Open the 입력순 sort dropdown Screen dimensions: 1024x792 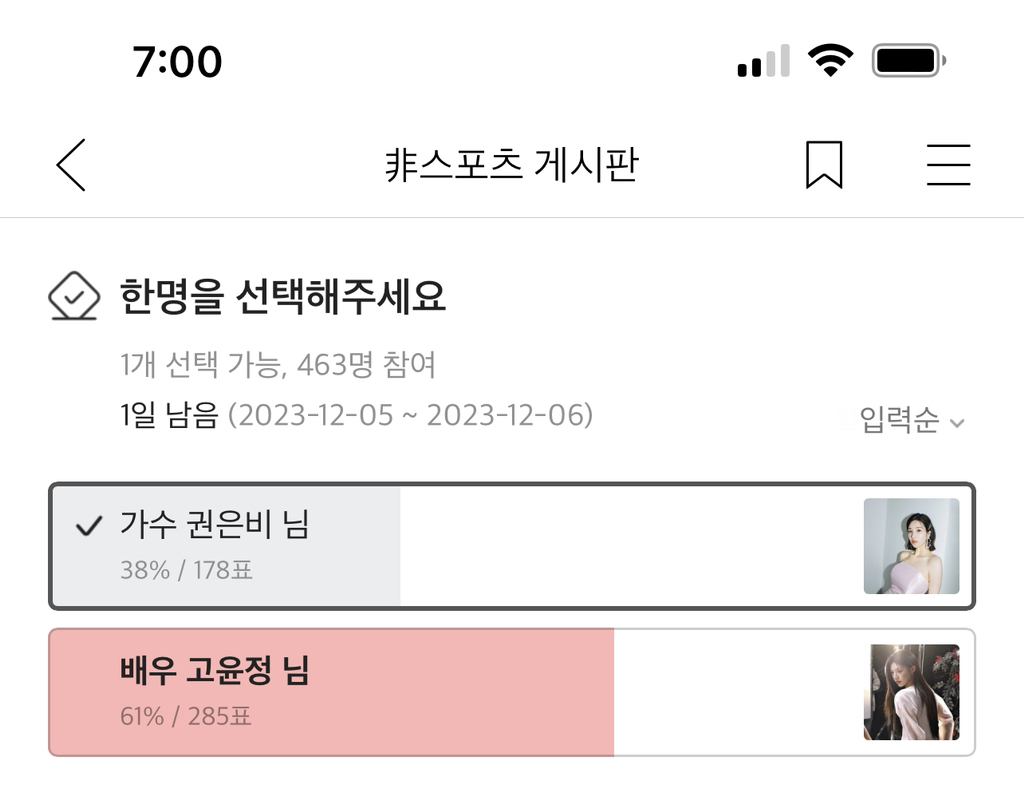[x=899, y=421]
